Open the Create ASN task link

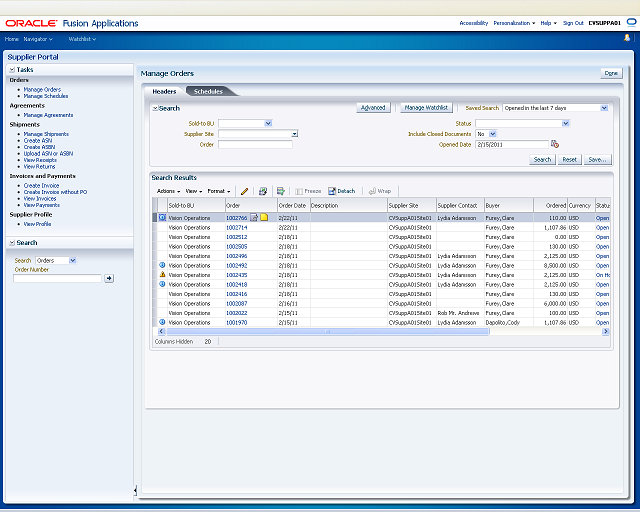coord(38,140)
